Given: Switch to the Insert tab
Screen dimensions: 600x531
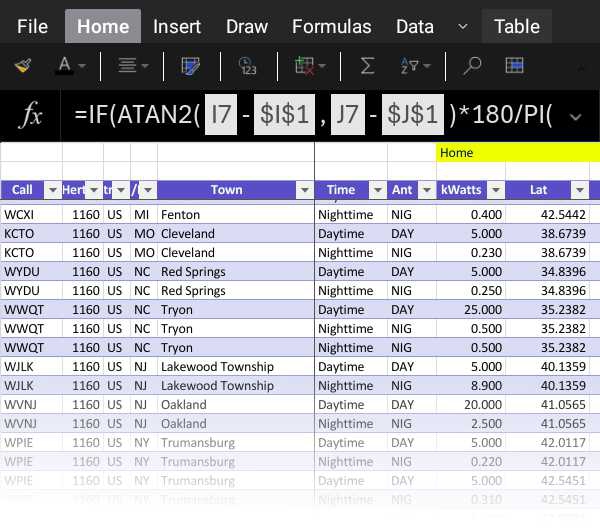Looking at the screenshot, I should click(x=177, y=27).
